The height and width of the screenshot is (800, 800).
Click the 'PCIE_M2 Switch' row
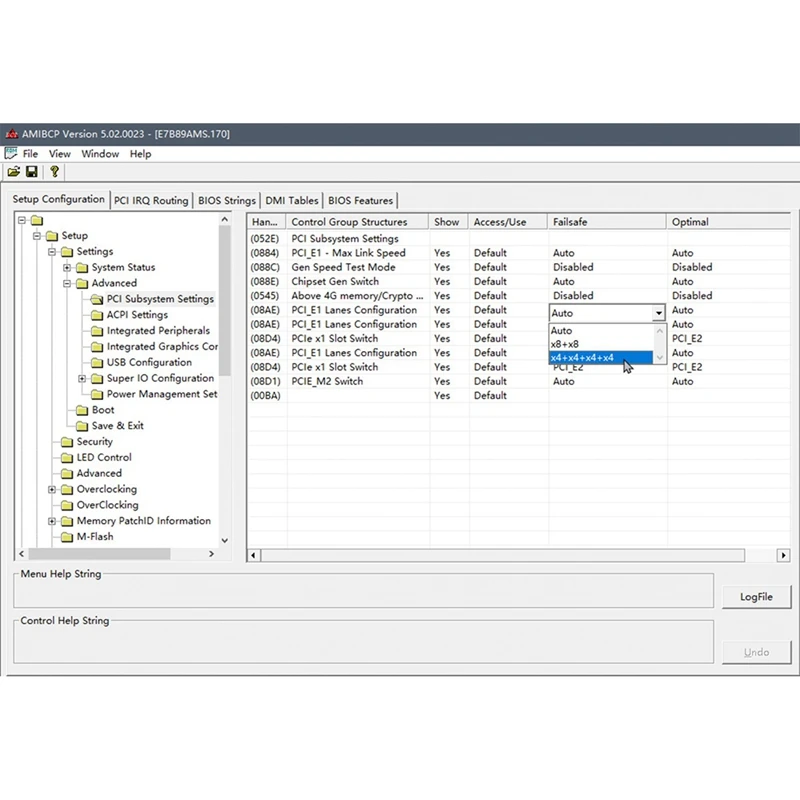[519, 382]
